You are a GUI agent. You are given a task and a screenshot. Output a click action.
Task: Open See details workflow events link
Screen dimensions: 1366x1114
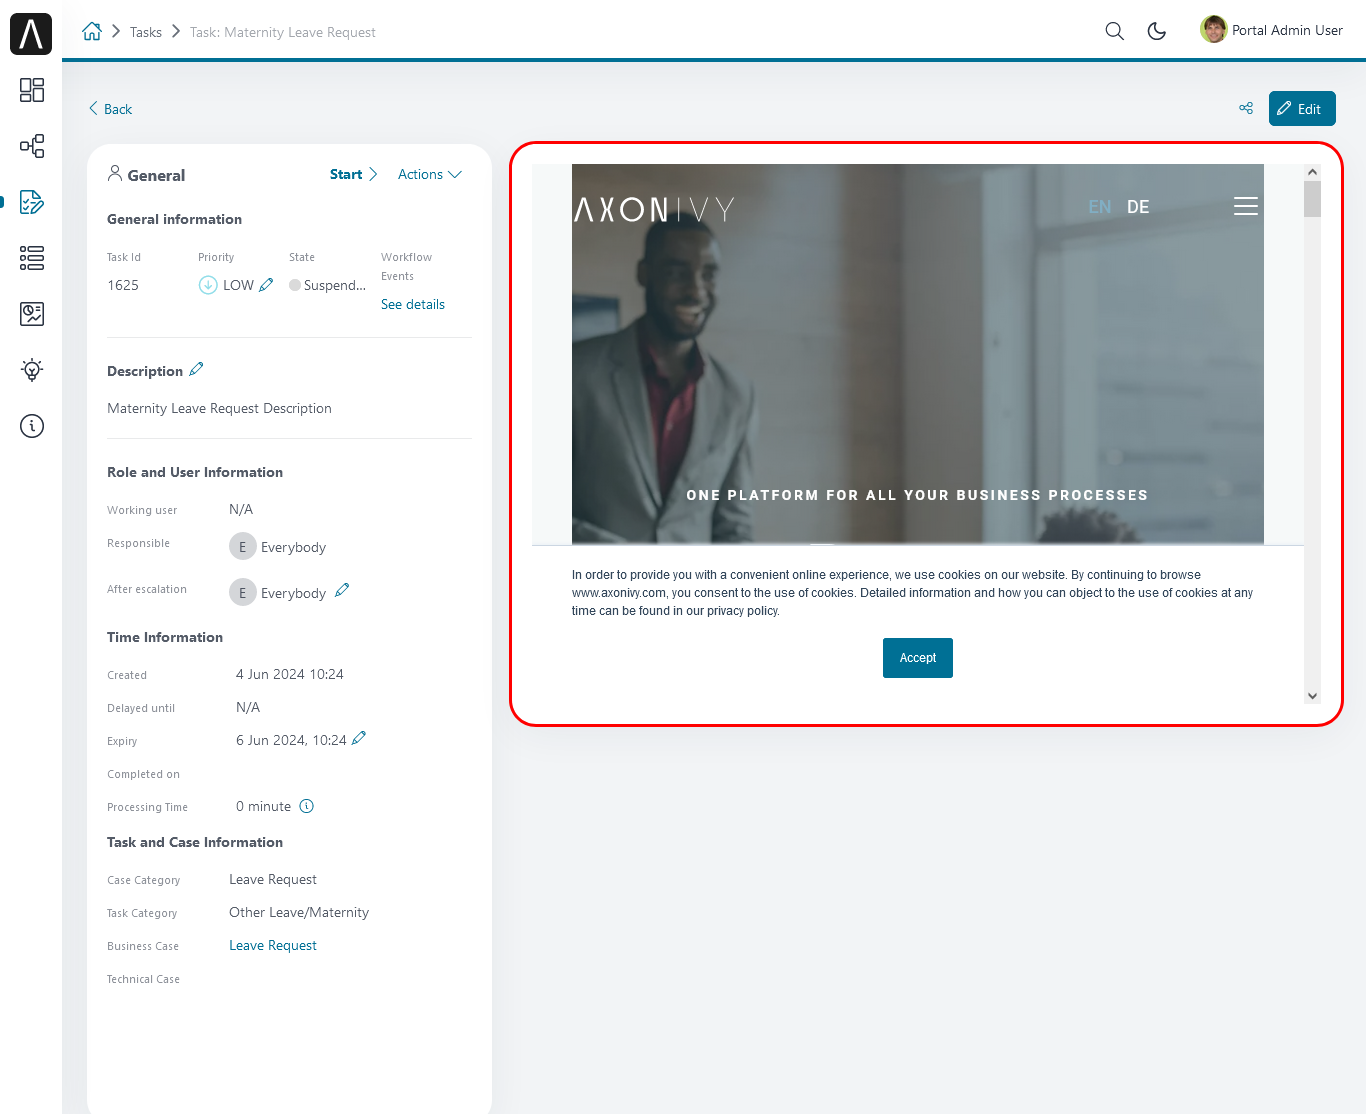(413, 304)
